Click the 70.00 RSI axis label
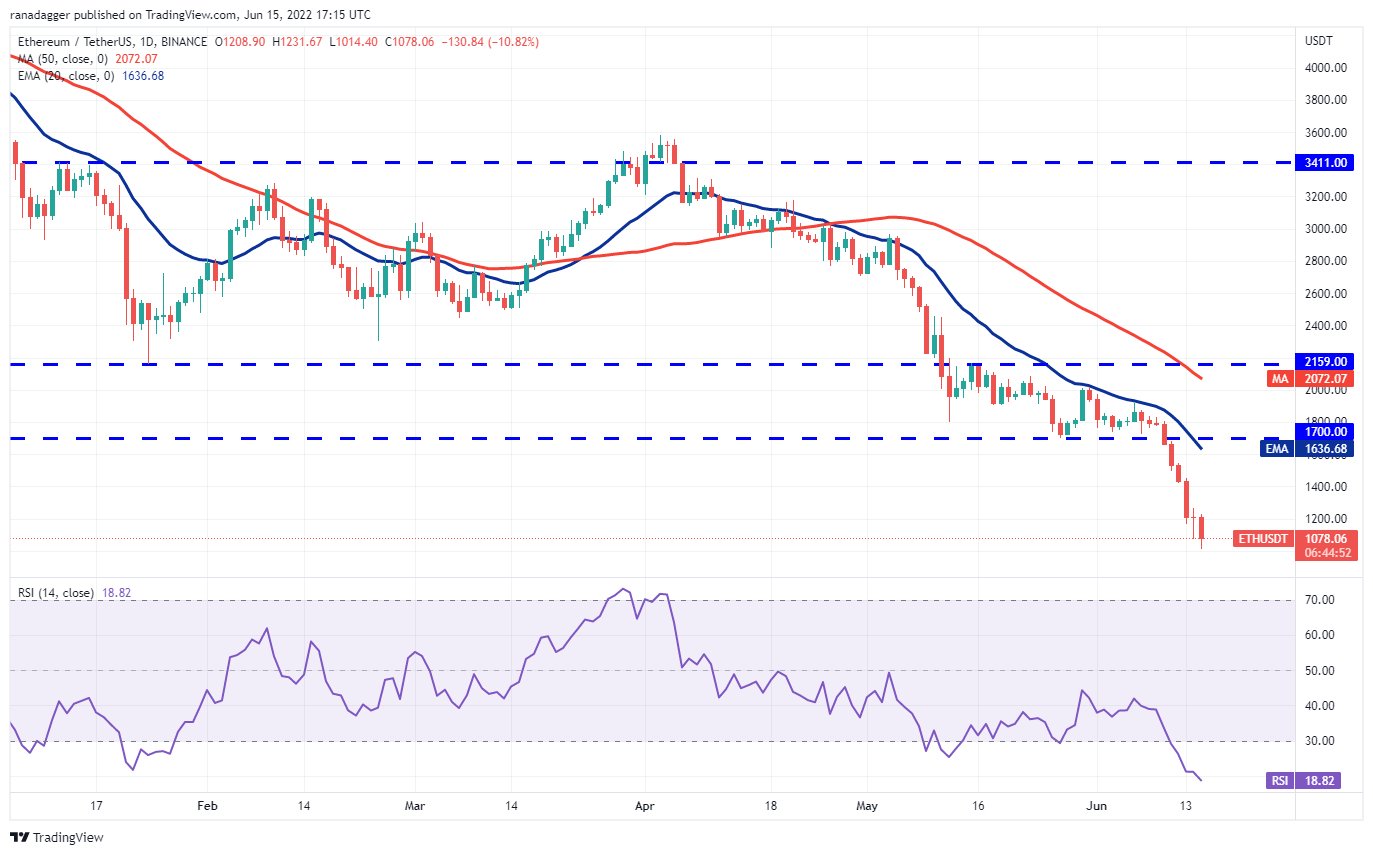 point(1320,599)
